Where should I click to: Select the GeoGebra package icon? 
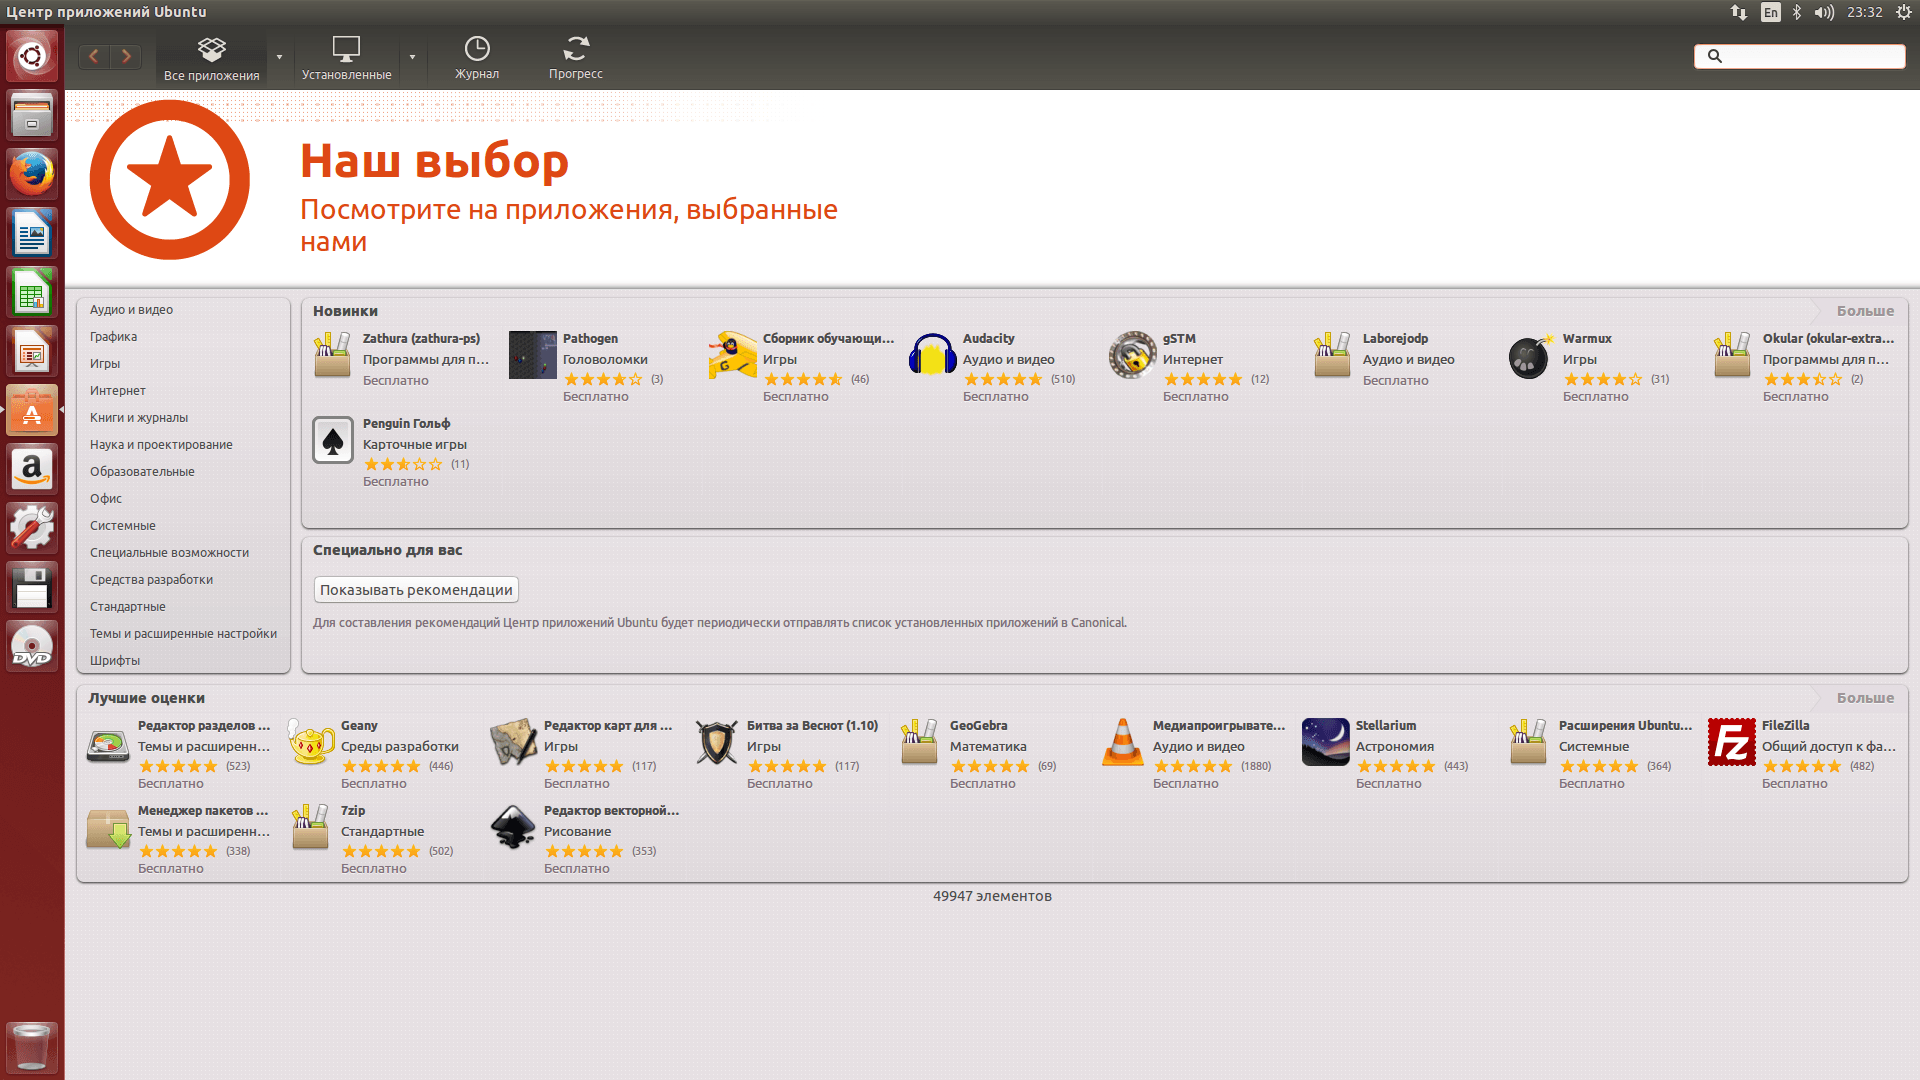[x=919, y=742]
